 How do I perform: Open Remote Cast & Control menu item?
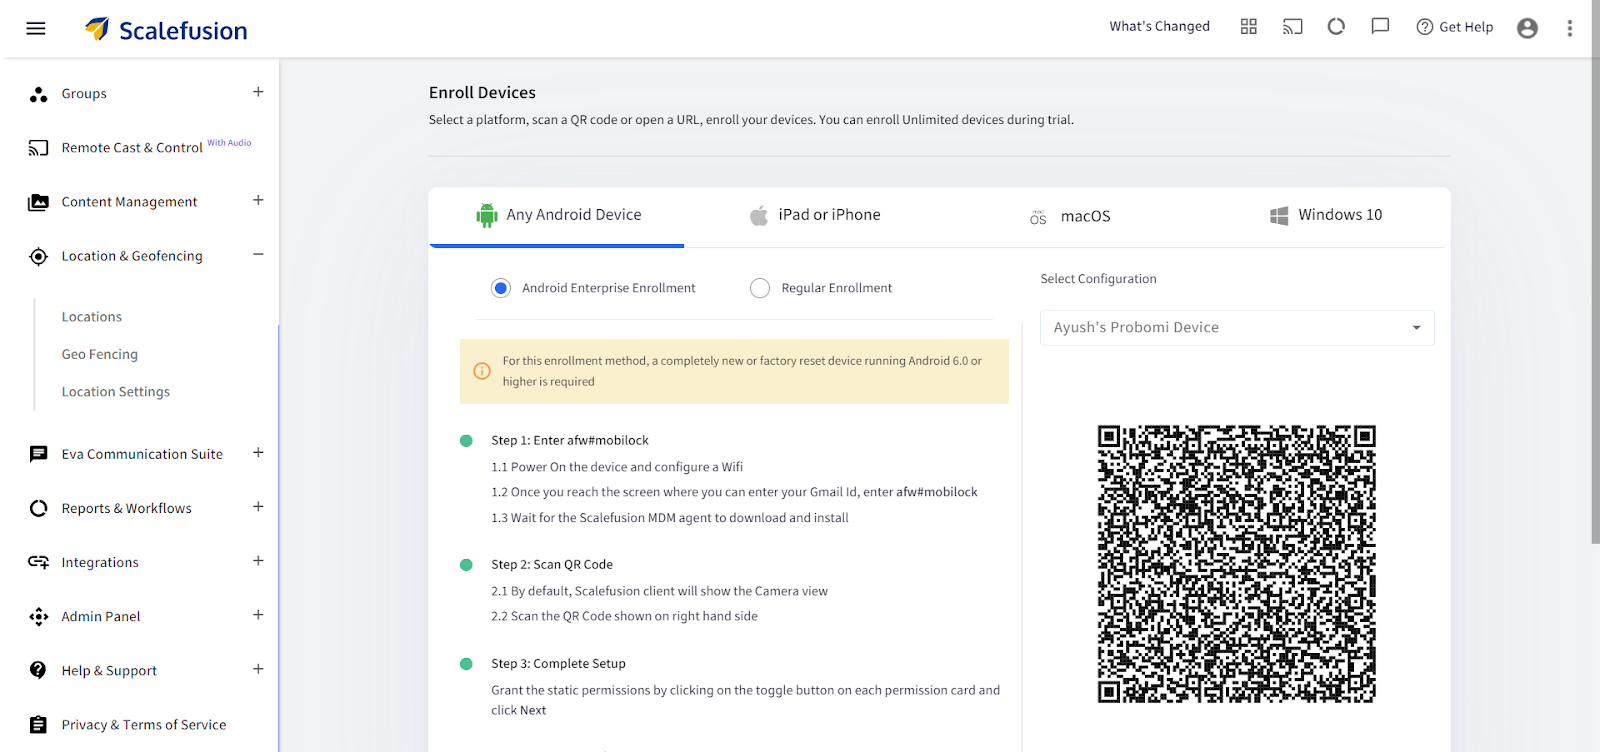pyautogui.click(x=132, y=148)
